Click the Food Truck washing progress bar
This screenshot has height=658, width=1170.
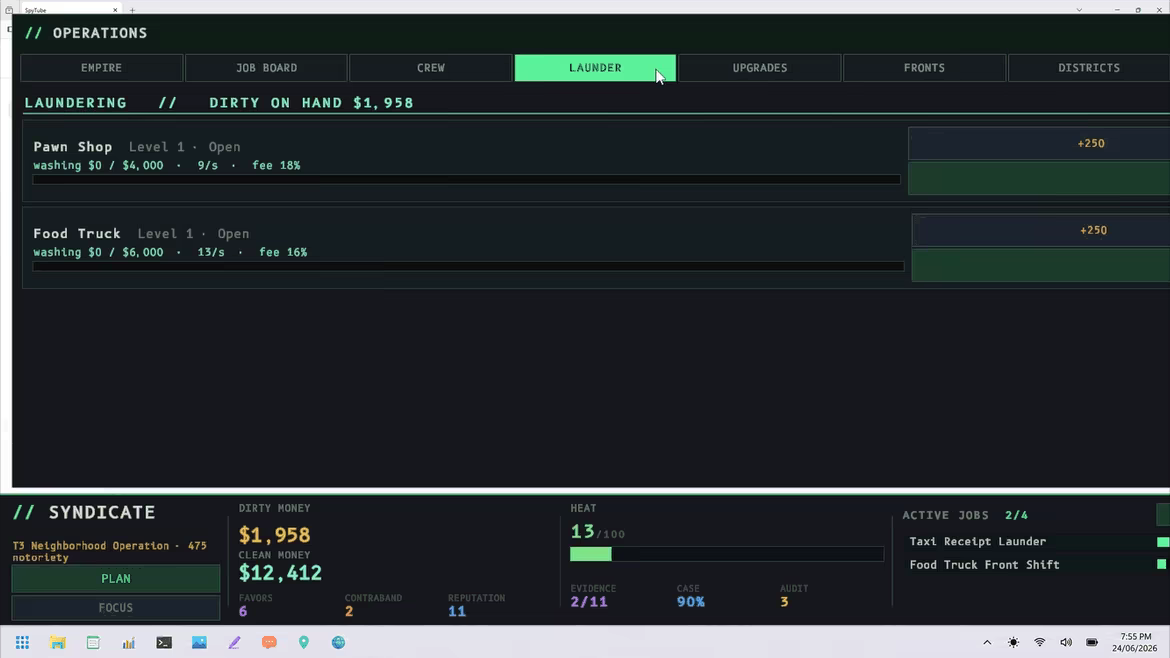pos(469,266)
